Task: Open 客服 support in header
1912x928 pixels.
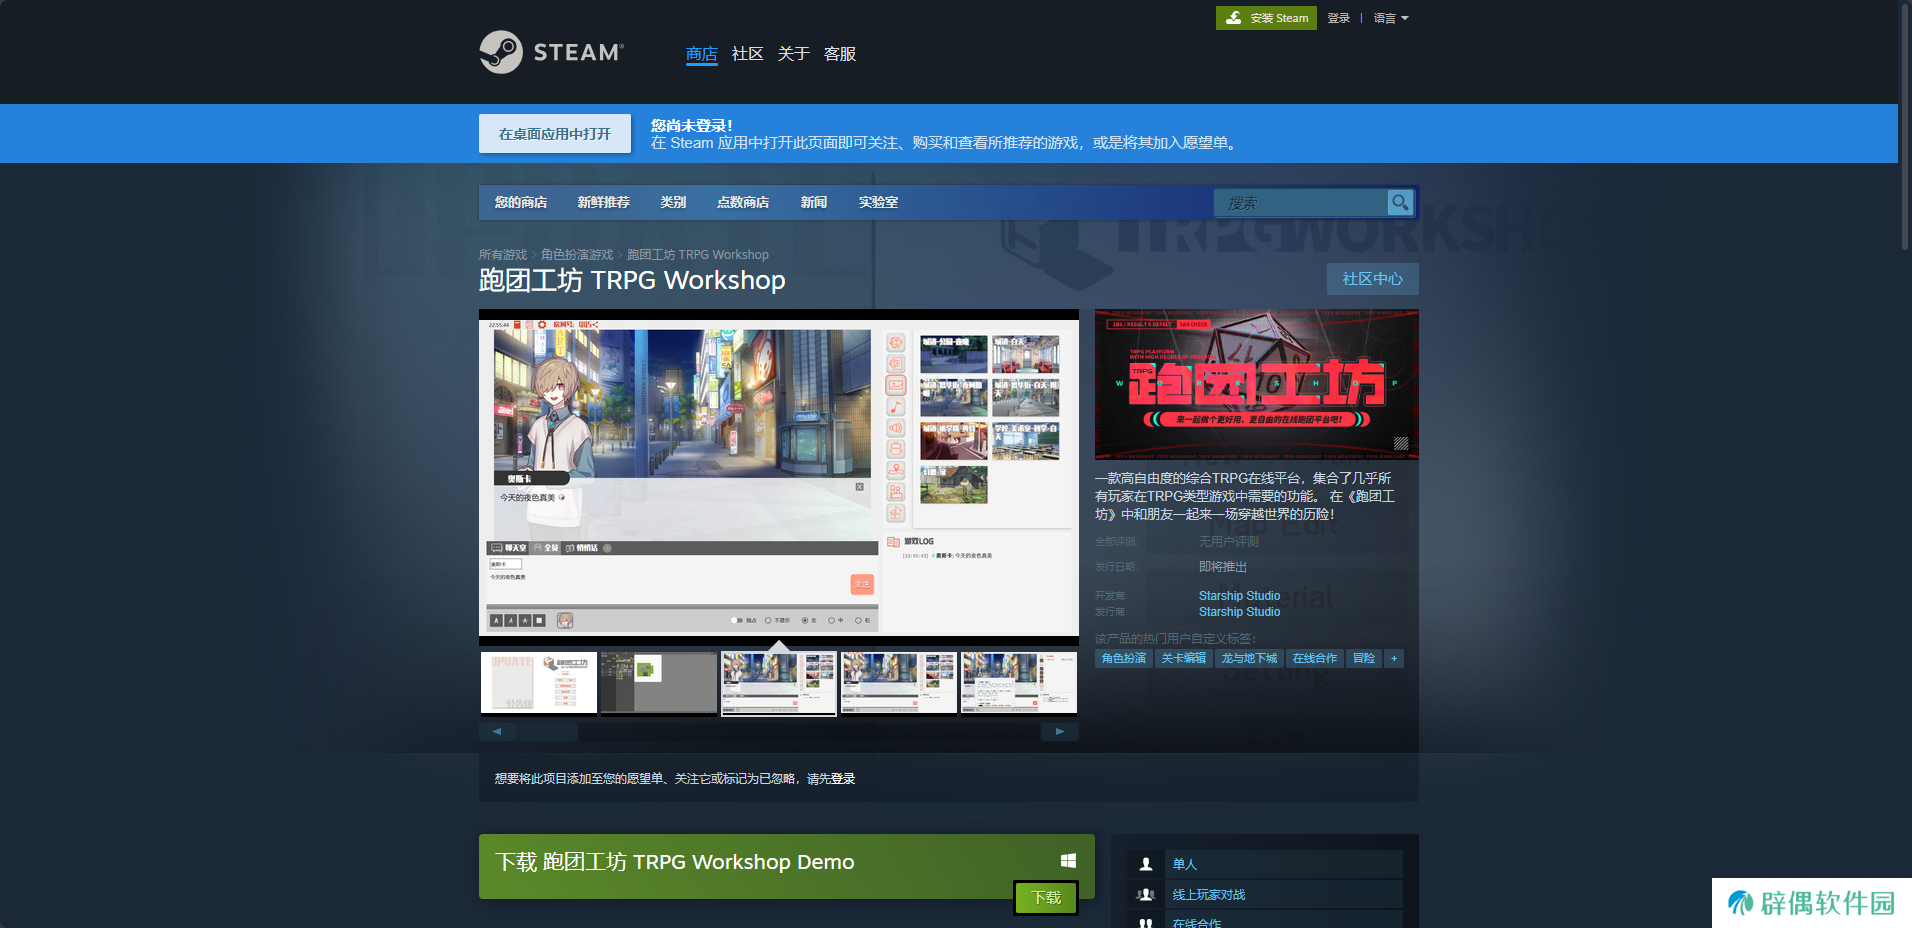Action: point(840,54)
